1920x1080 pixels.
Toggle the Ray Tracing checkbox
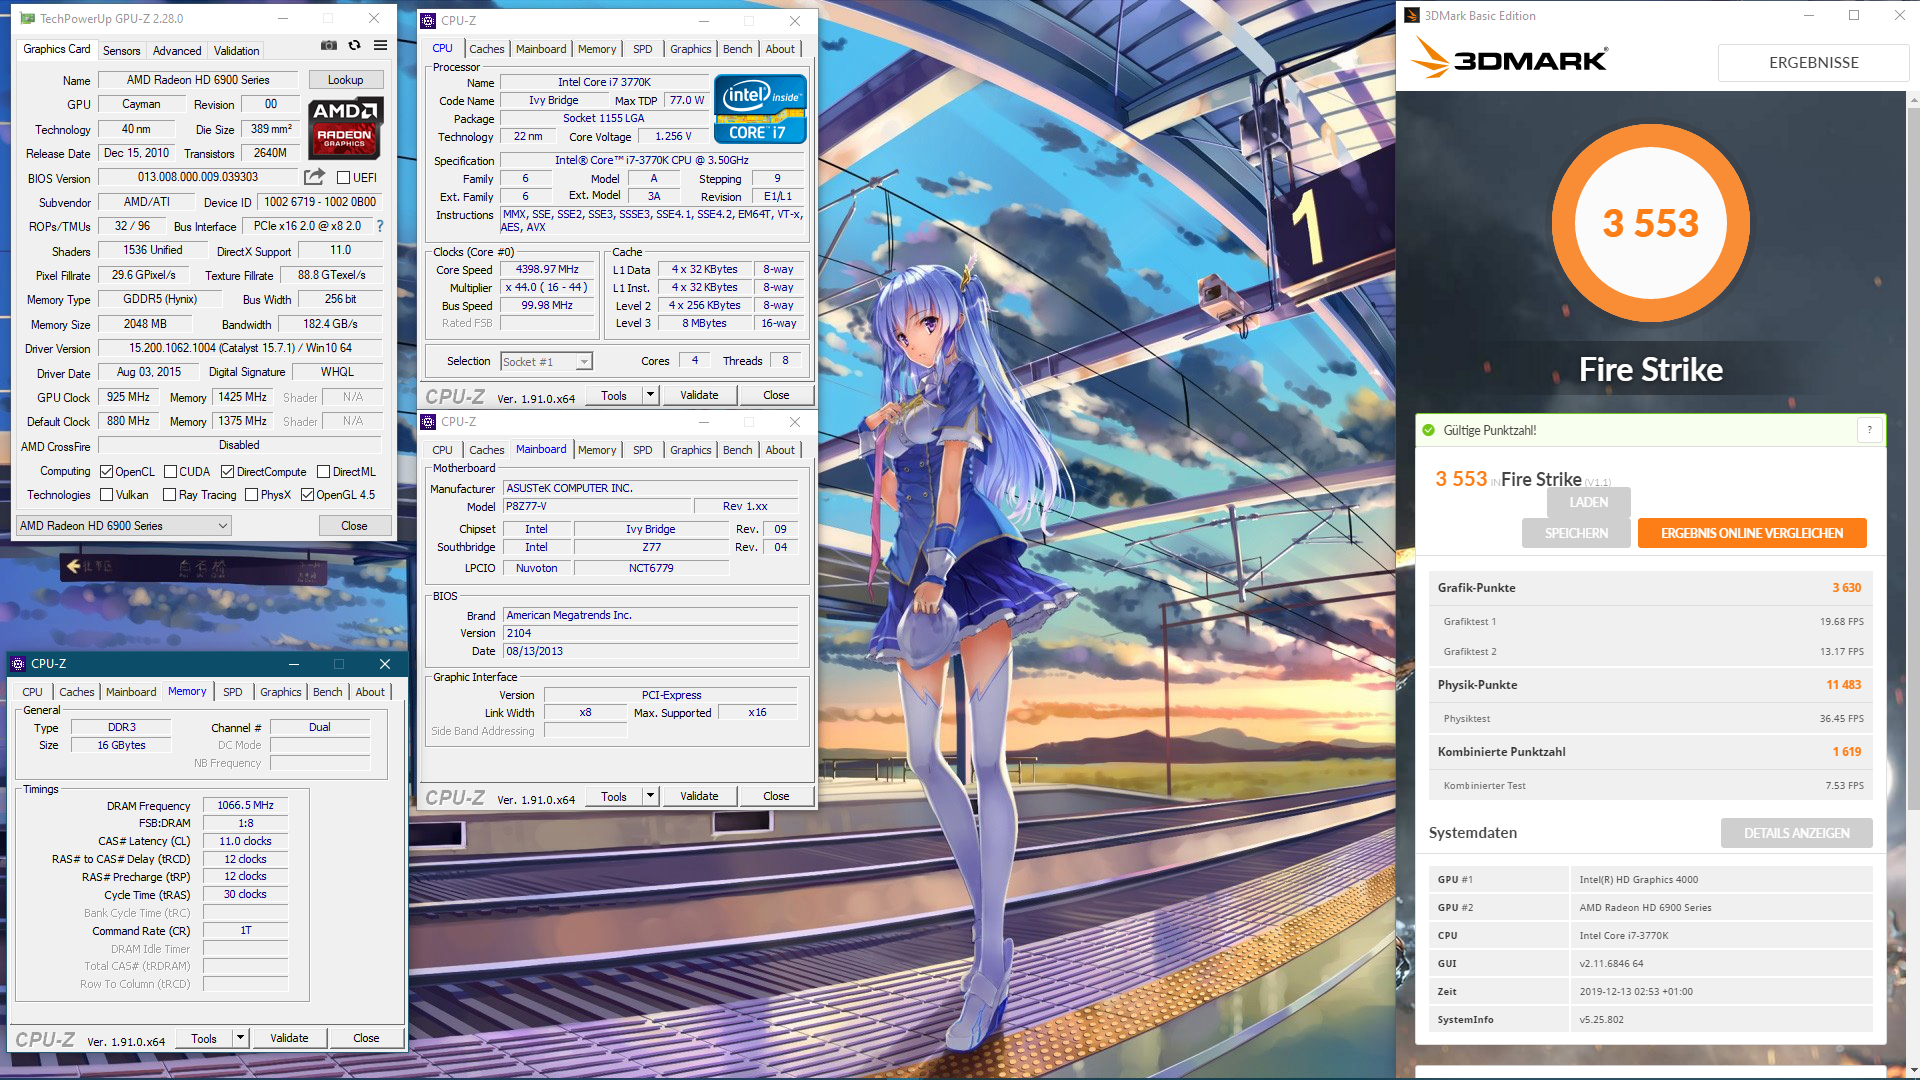tap(169, 495)
